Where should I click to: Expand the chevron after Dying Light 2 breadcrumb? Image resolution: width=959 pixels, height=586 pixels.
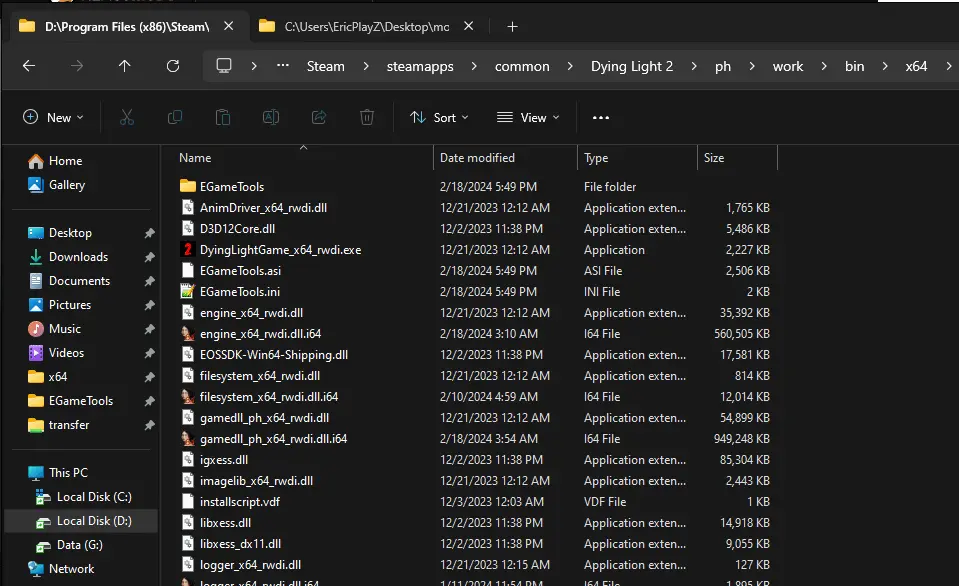pos(694,66)
